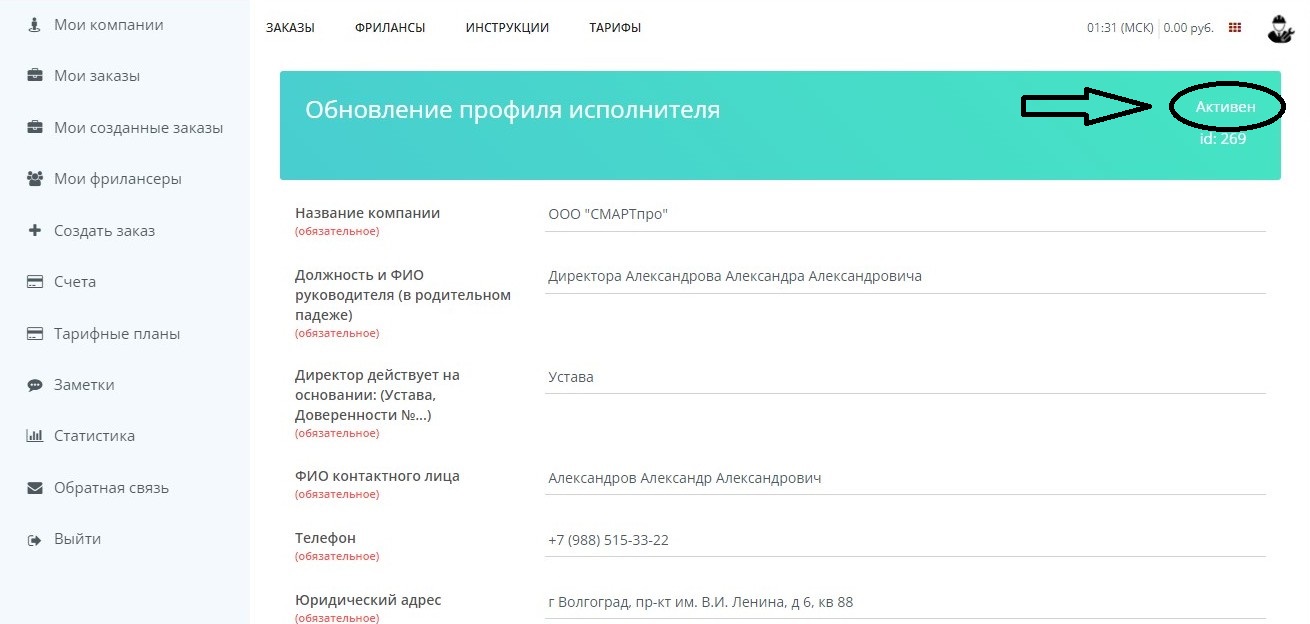
Task: Click the Название компании input field
Action: [904, 215]
